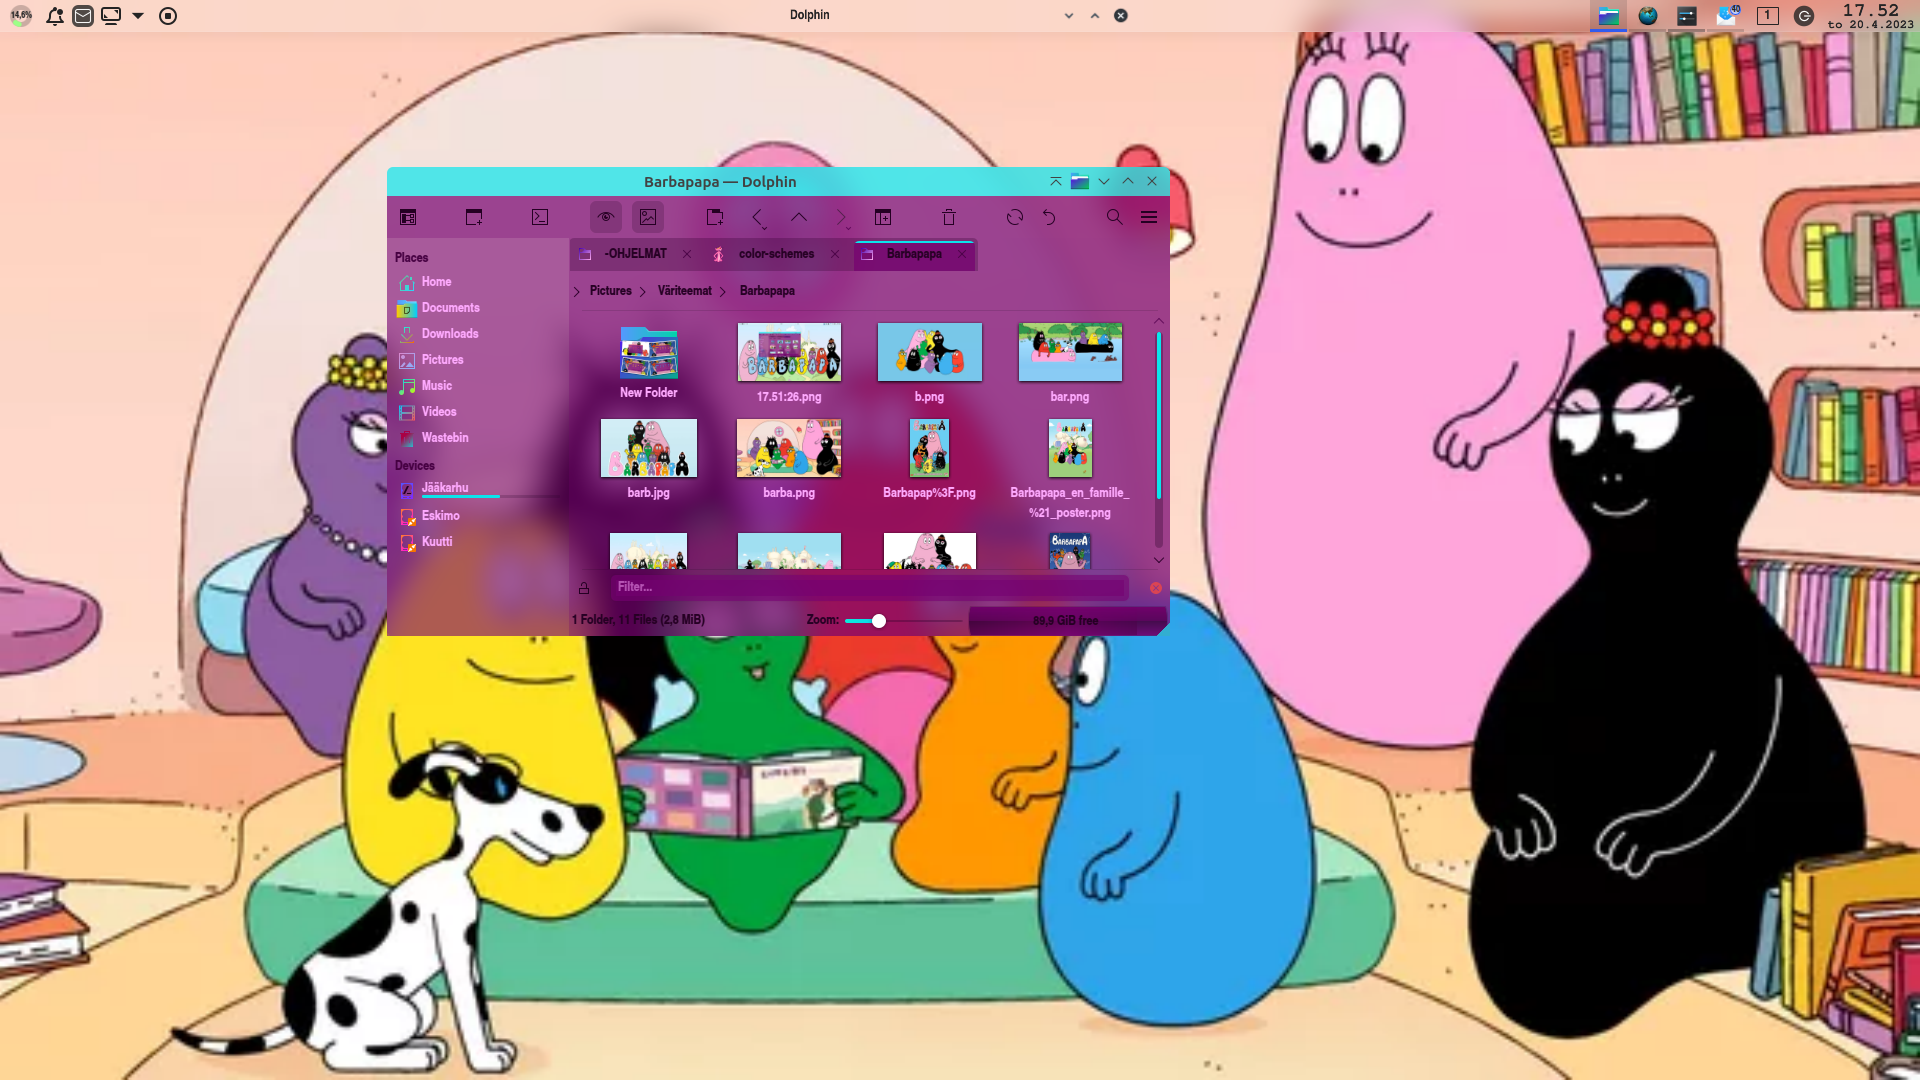Click into the Filter text field

(869, 588)
